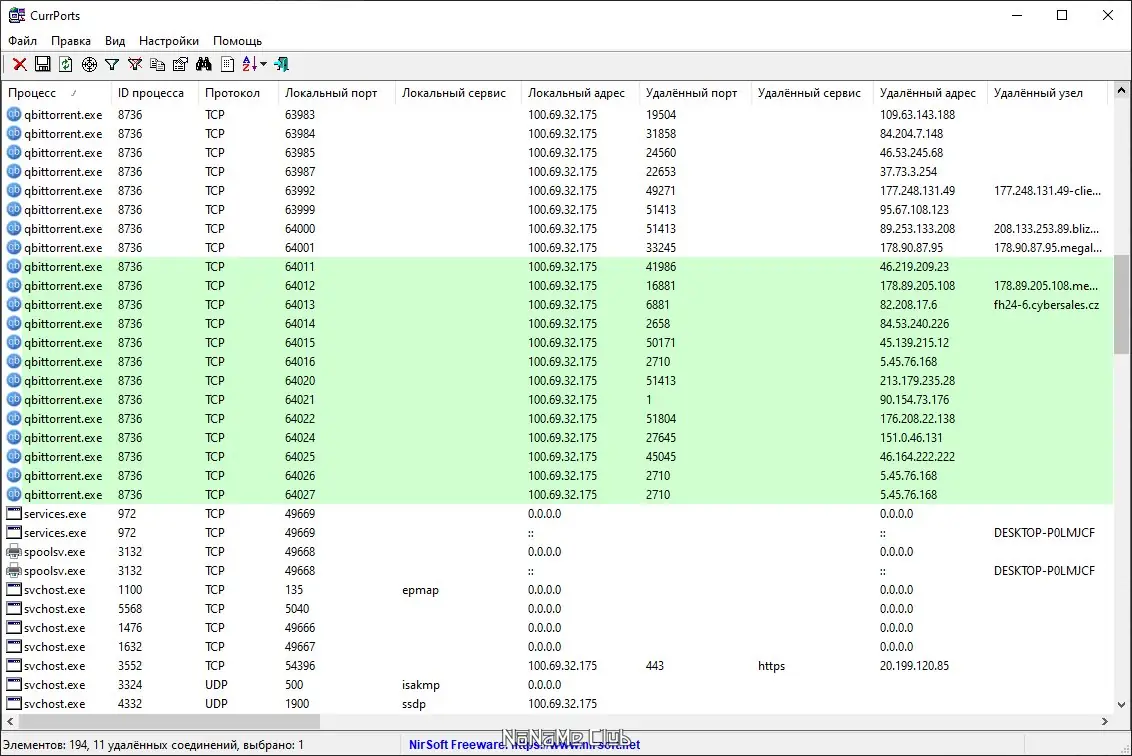
Task: Click the scroll down arrow of the vertical scrollbar
Action: [x=1120, y=705]
